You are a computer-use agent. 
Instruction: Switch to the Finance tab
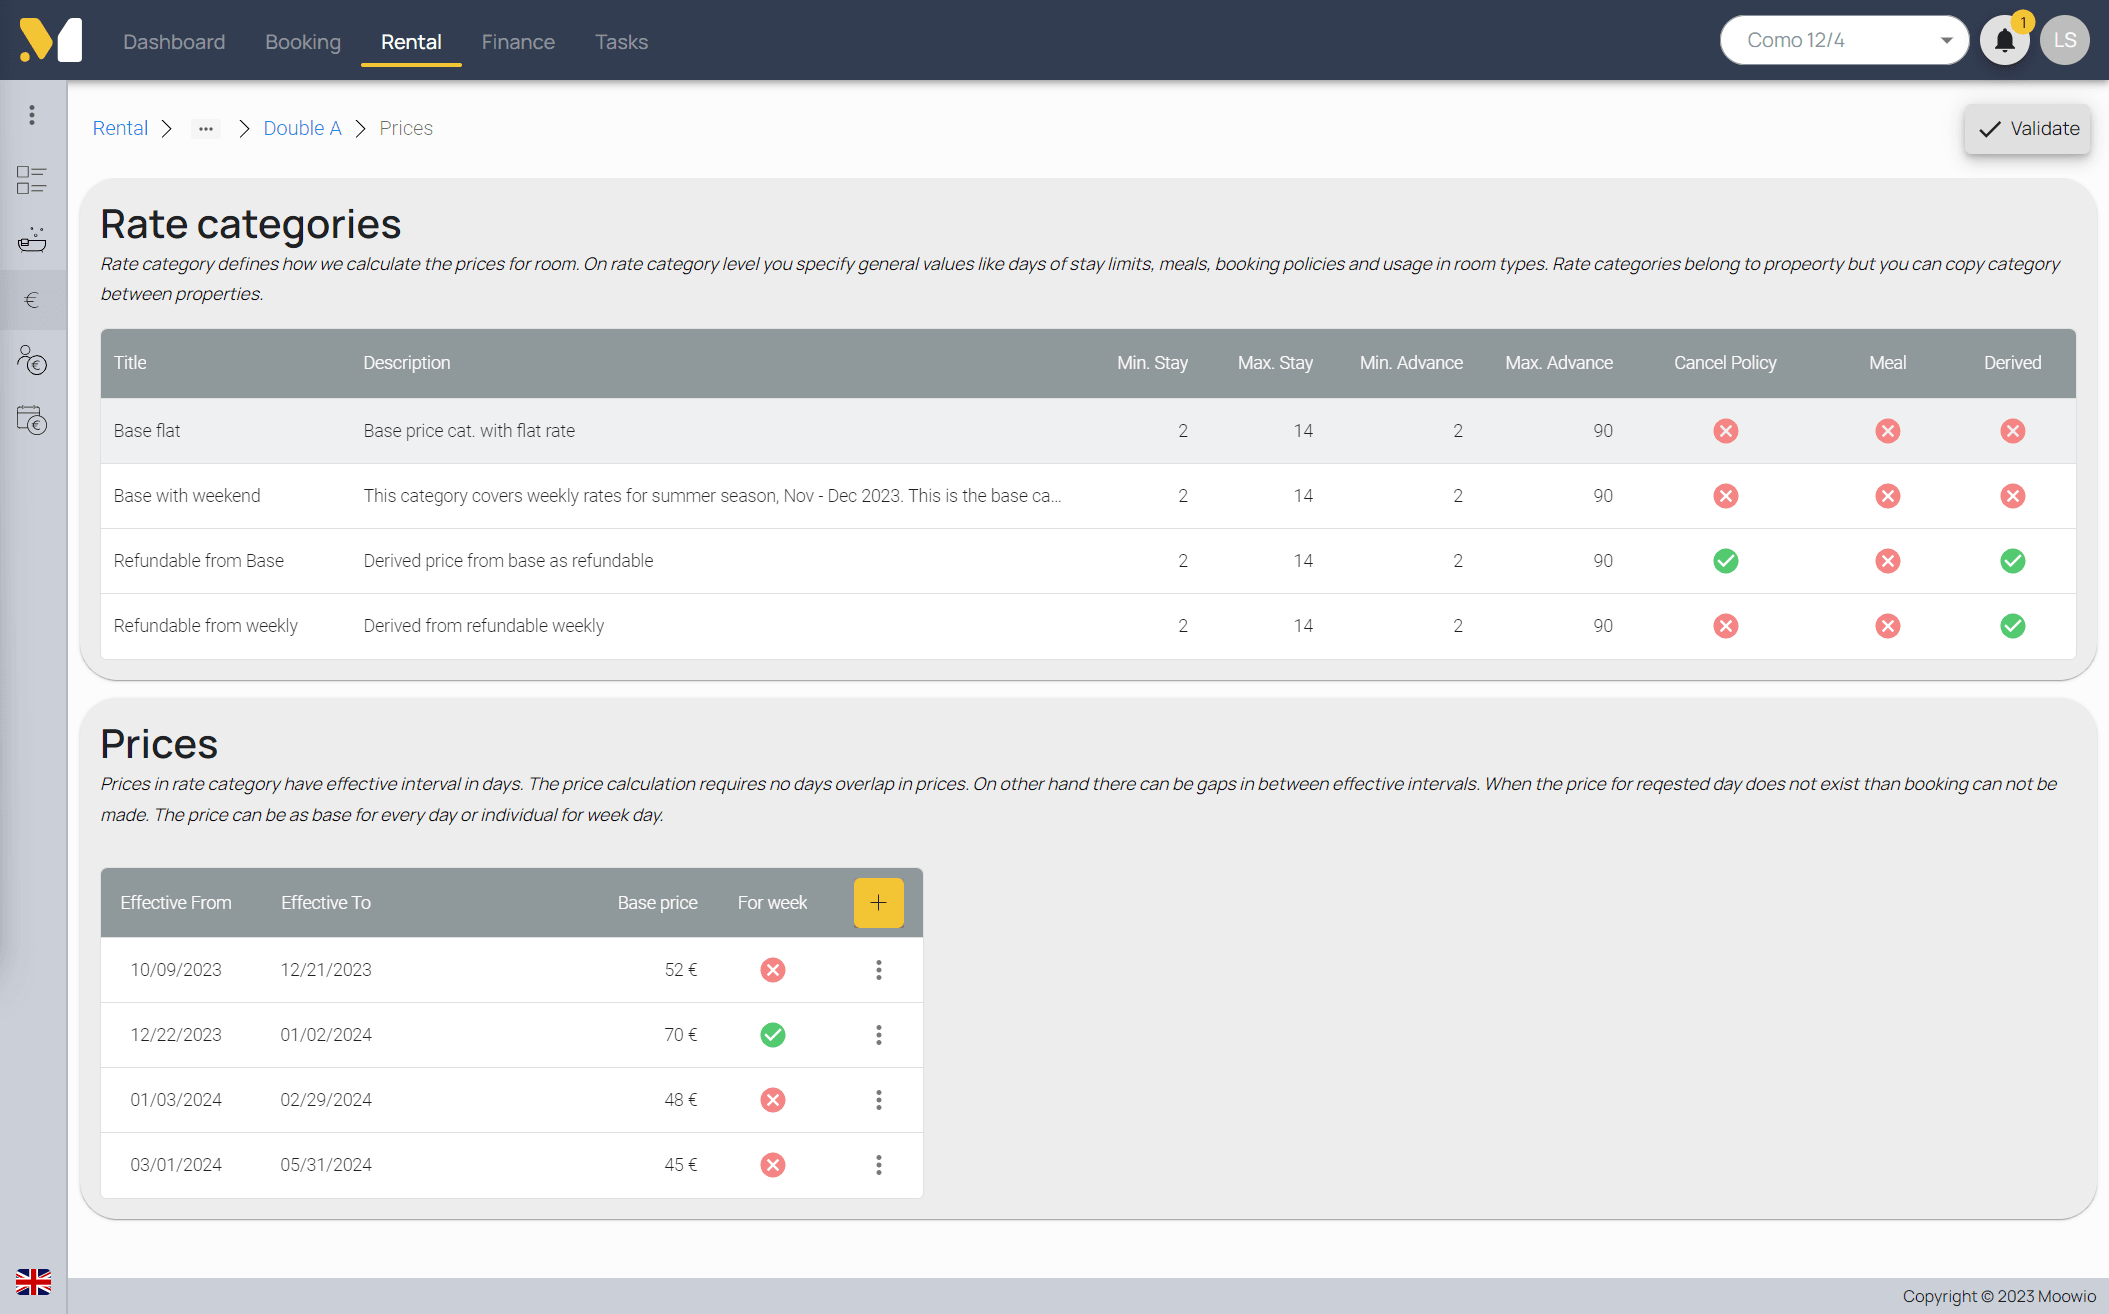click(x=517, y=42)
